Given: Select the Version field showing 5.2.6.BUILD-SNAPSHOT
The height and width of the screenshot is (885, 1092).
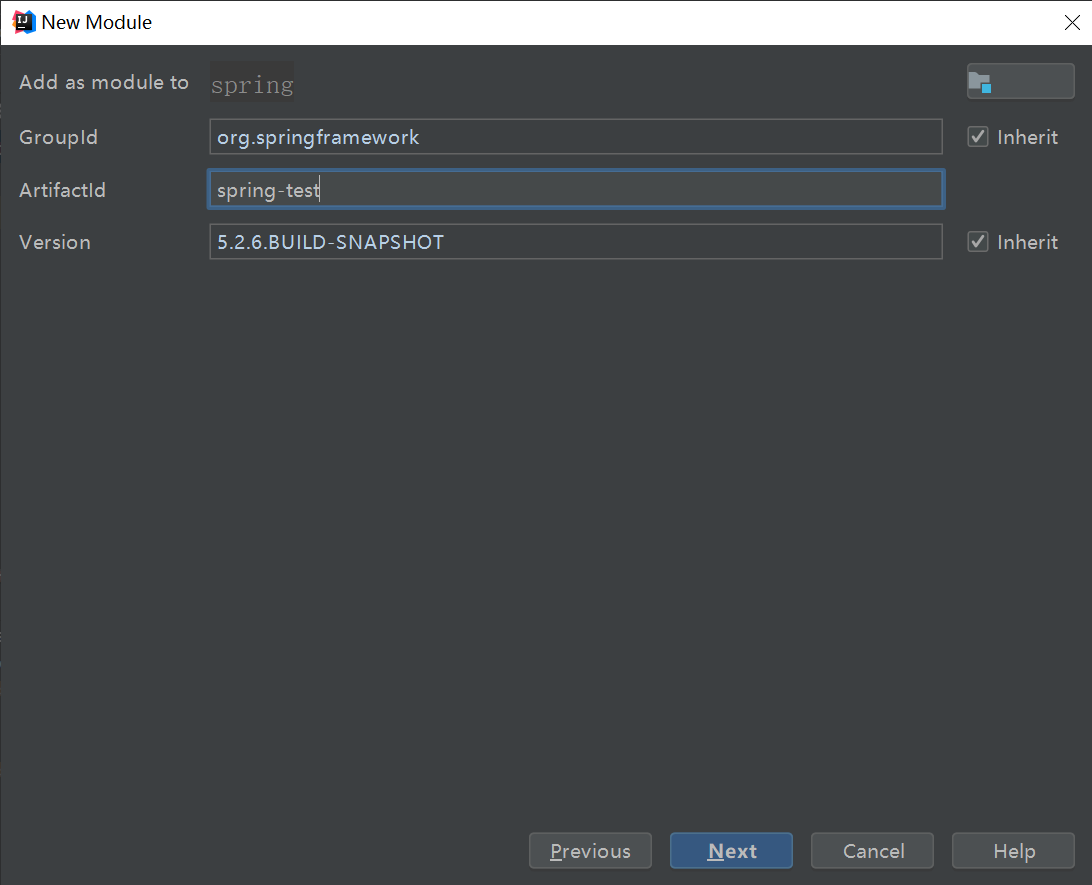Looking at the screenshot, I should (x=575, y=242).
